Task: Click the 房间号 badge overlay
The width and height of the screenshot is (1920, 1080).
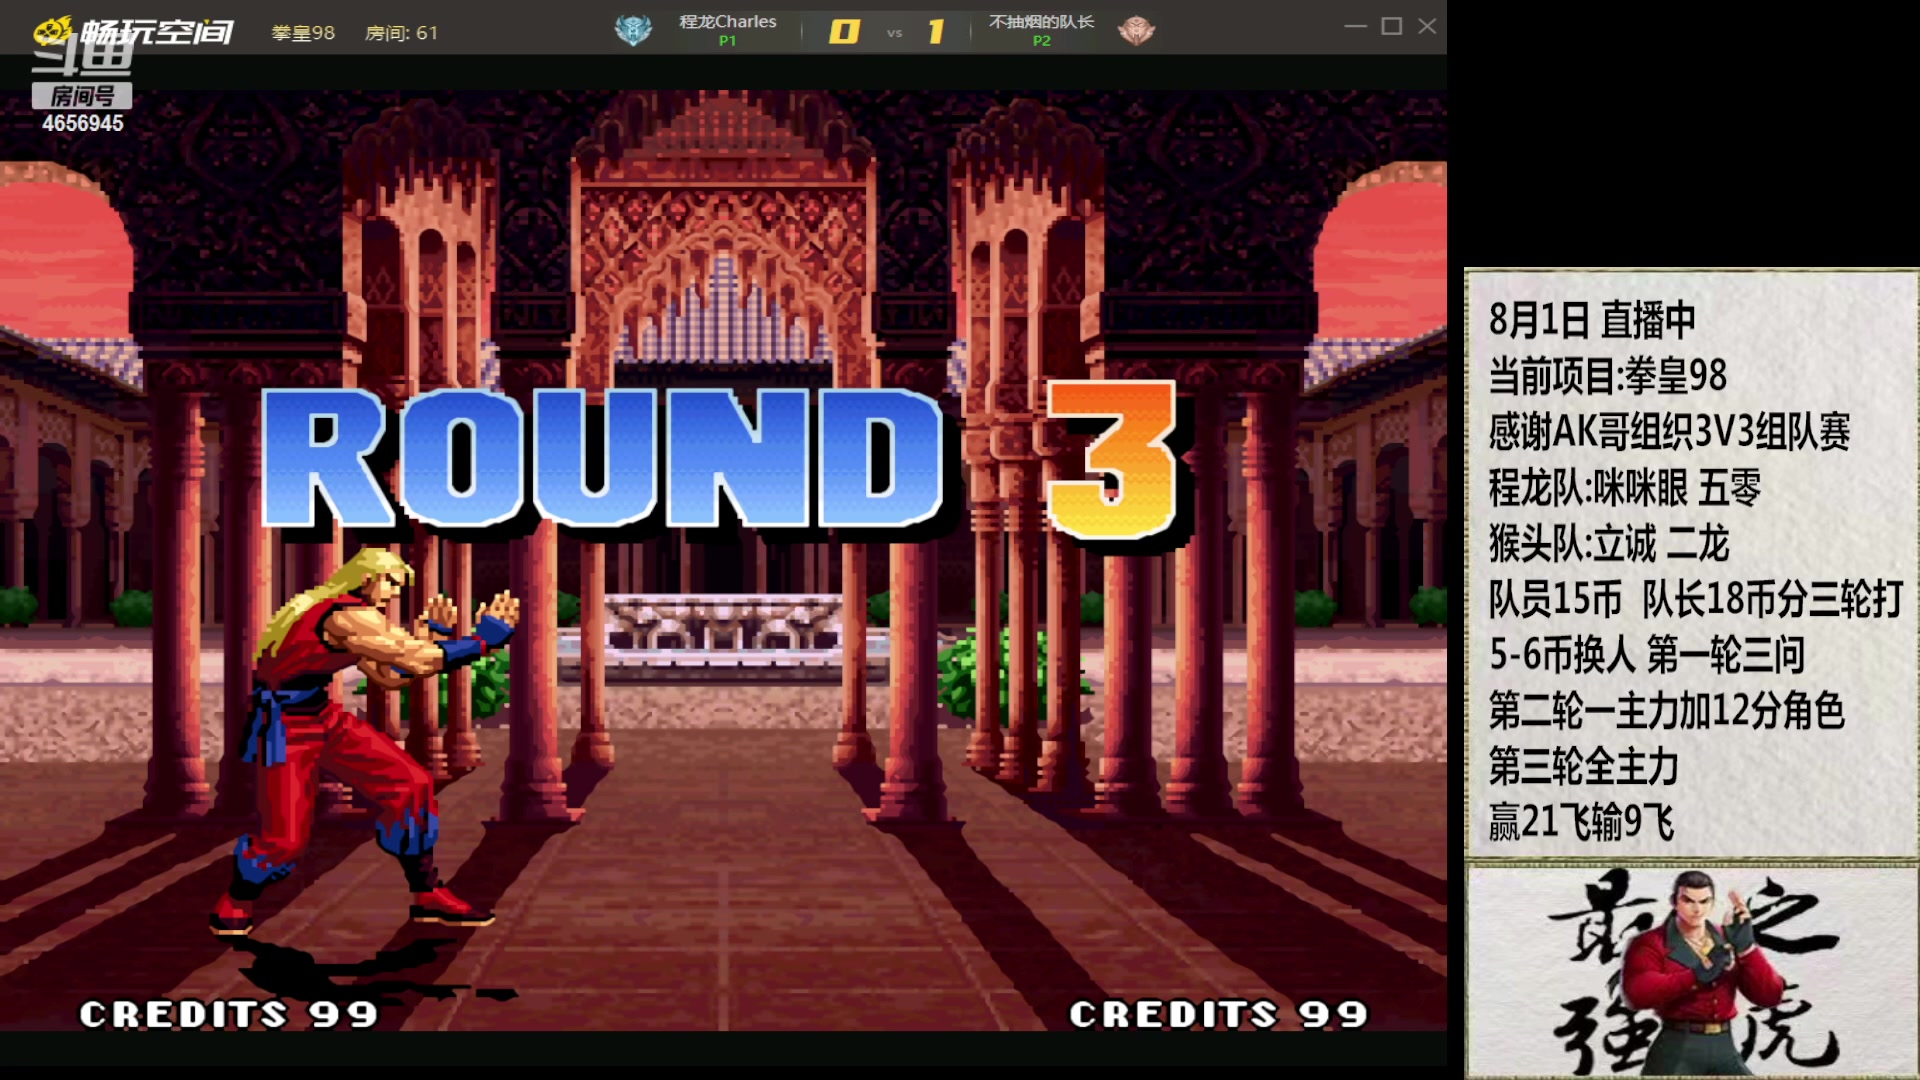Action: tap(82, 96)
